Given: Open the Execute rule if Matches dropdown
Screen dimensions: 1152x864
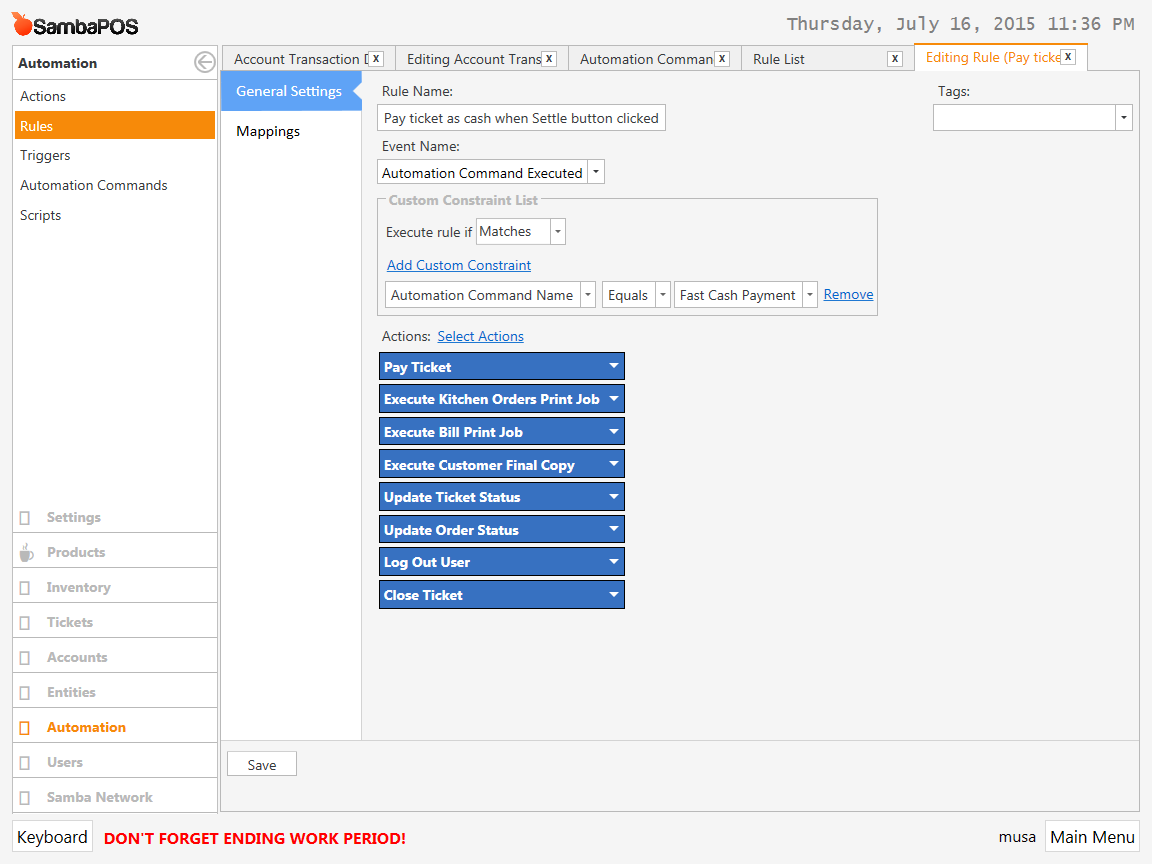Looking at the screenshot, I should click(x=558, y=231).
